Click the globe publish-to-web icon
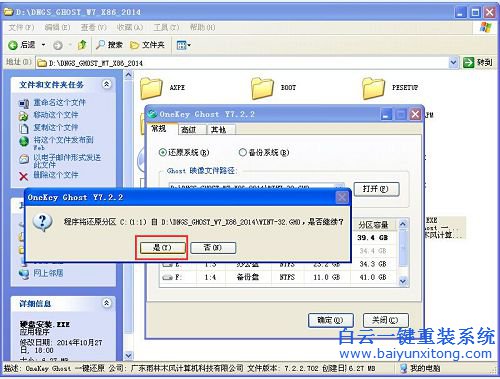The width and height of the screenshot is (500, 379). coord(24,141)
